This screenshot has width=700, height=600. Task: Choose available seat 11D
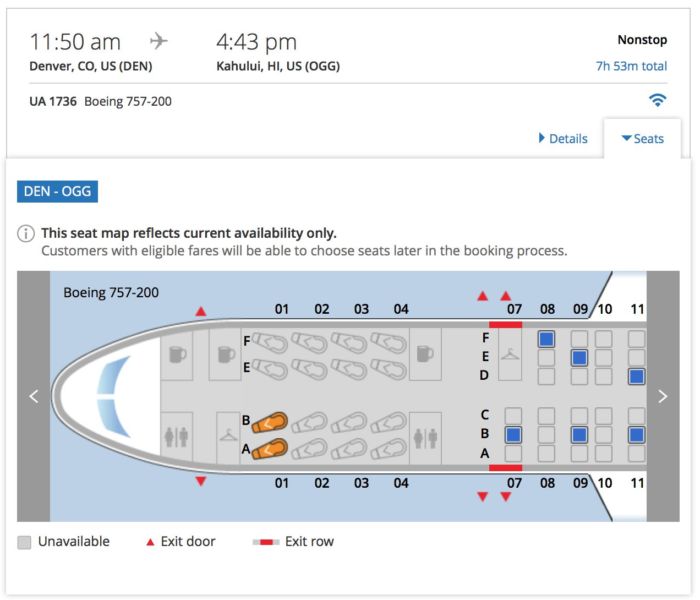636,376
